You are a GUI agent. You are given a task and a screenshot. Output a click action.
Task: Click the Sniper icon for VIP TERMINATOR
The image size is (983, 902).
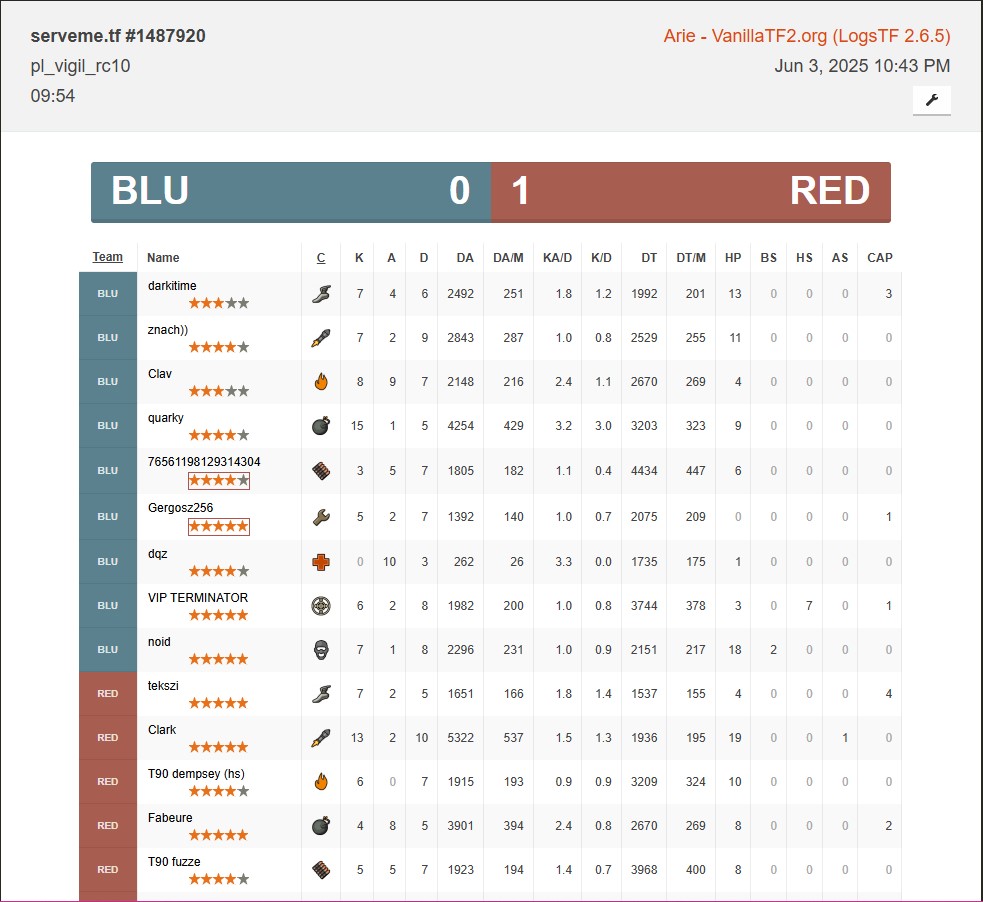pos(320,606)
